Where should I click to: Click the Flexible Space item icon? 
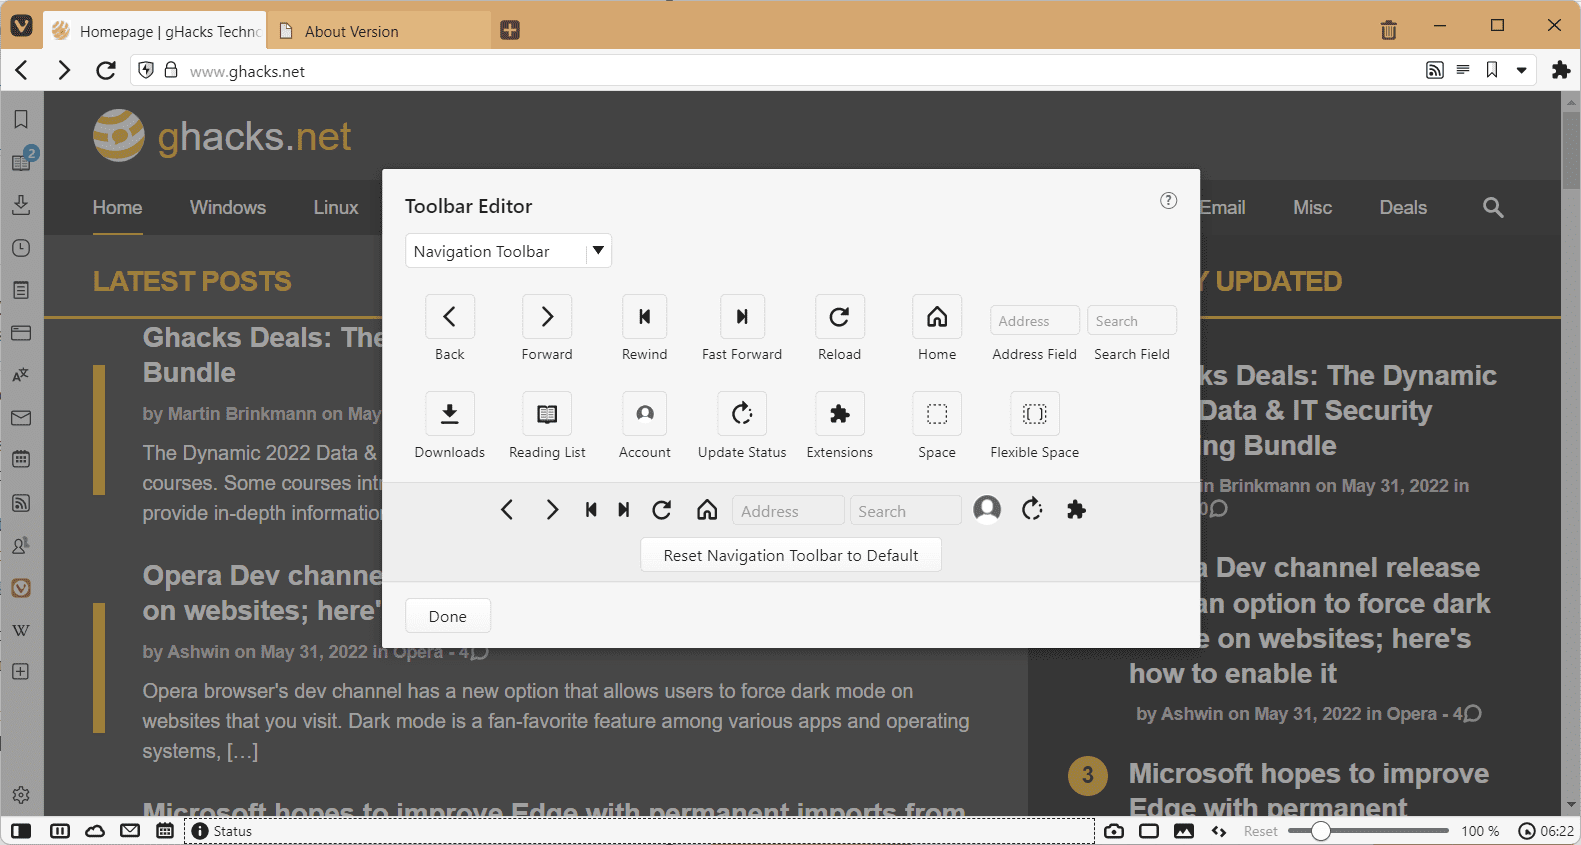[1034, 414]
